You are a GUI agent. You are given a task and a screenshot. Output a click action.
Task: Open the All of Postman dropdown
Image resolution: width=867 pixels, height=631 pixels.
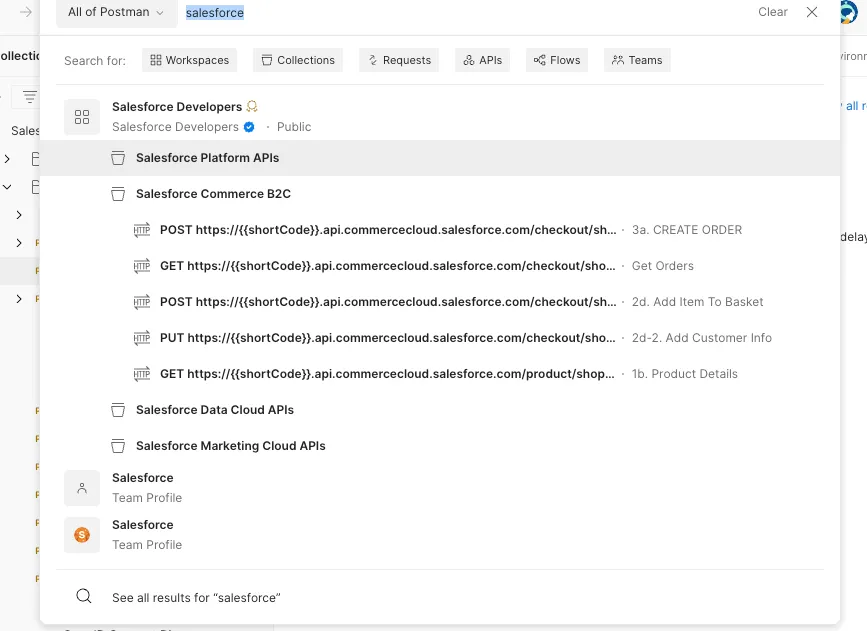coord(115,14)
